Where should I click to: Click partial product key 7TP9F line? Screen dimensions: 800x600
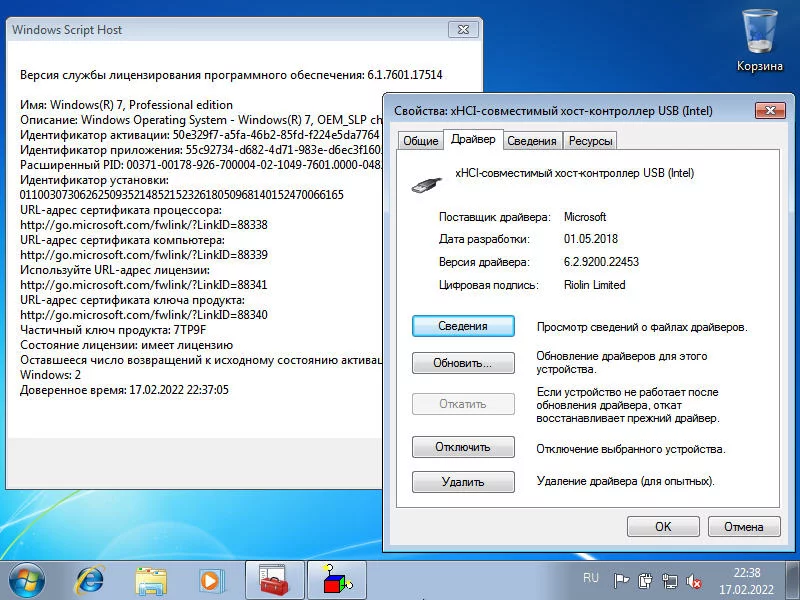coord(113,330)
